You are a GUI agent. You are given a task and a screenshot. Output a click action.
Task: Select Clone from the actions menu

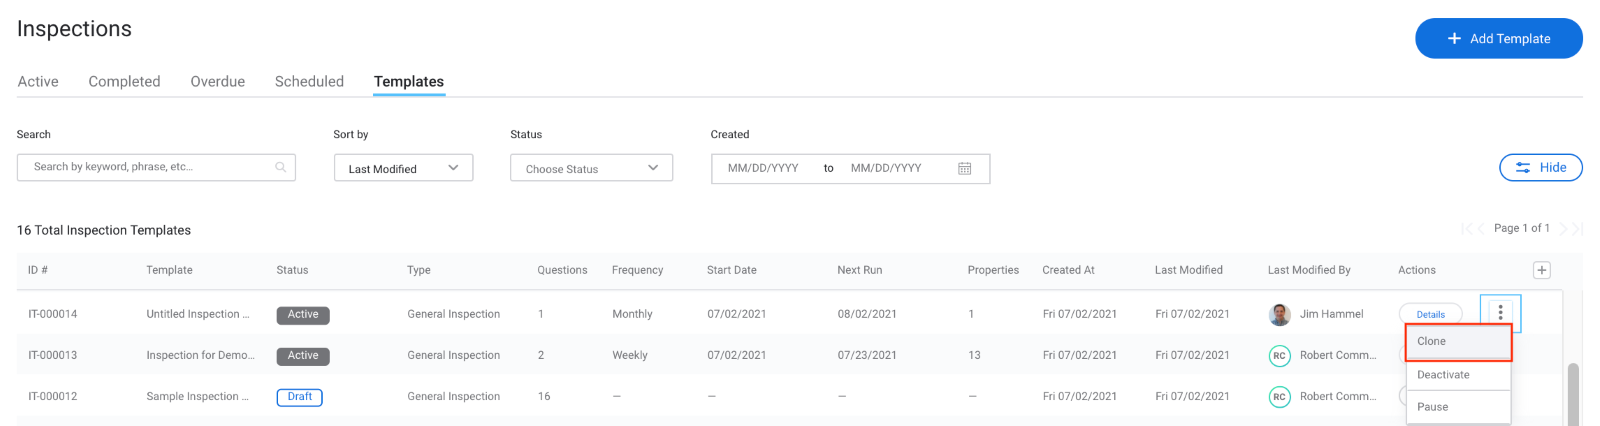point(1459,342)
